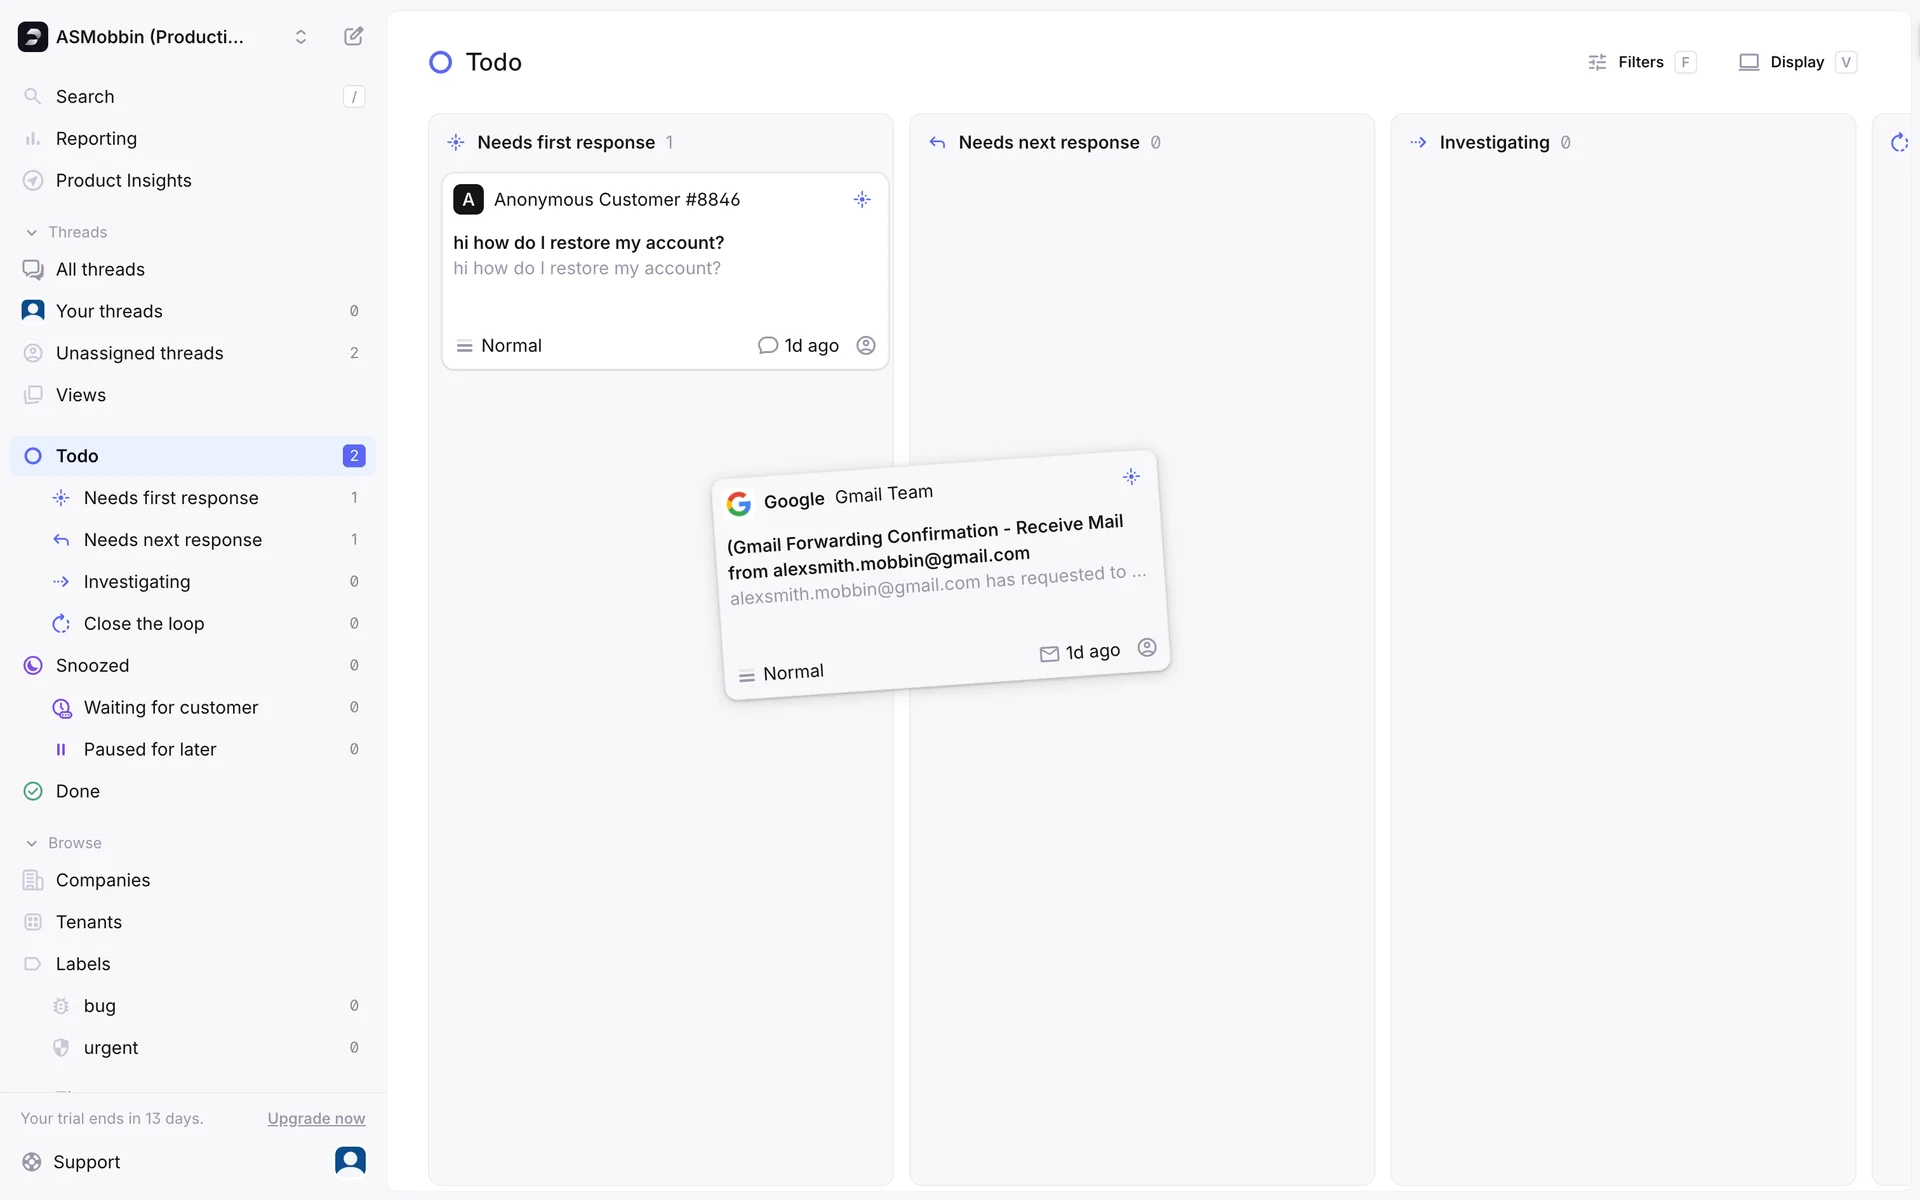1920x1200 pixels.
Task: Open the Close the loop queue
Action: coord(143,624)
